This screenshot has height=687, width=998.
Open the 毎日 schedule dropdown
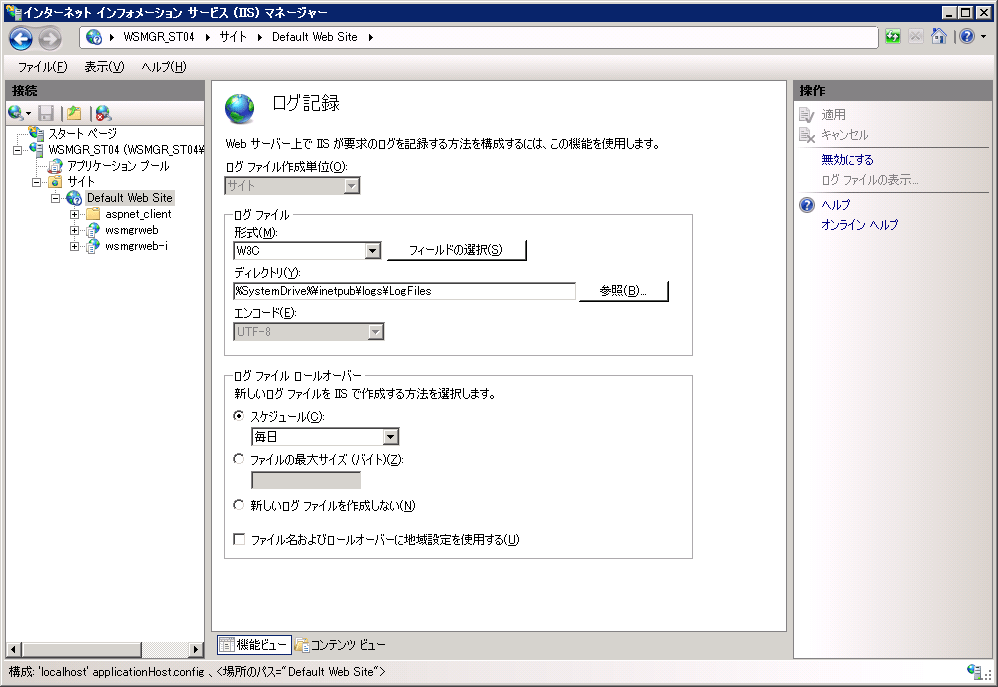click(x=390, y=437)
